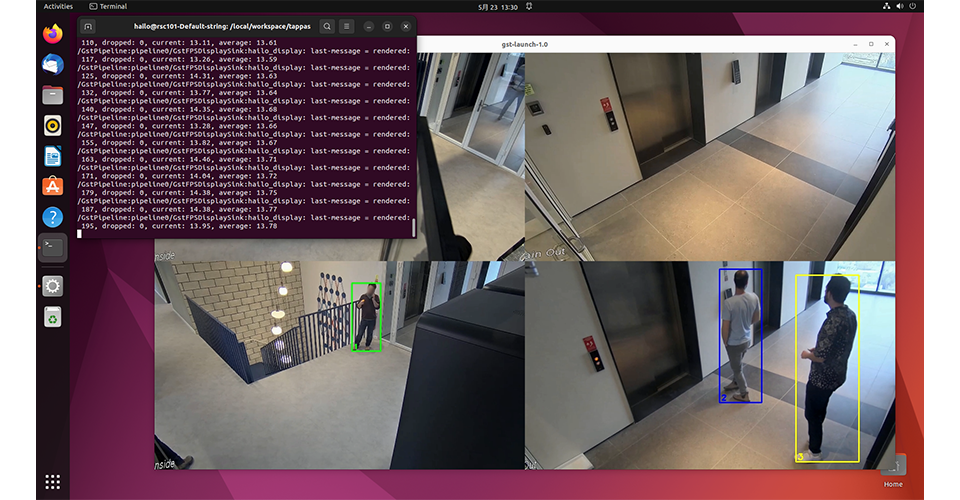
Task: Switch to Terminal from the dock
Action: coord(52,248)
